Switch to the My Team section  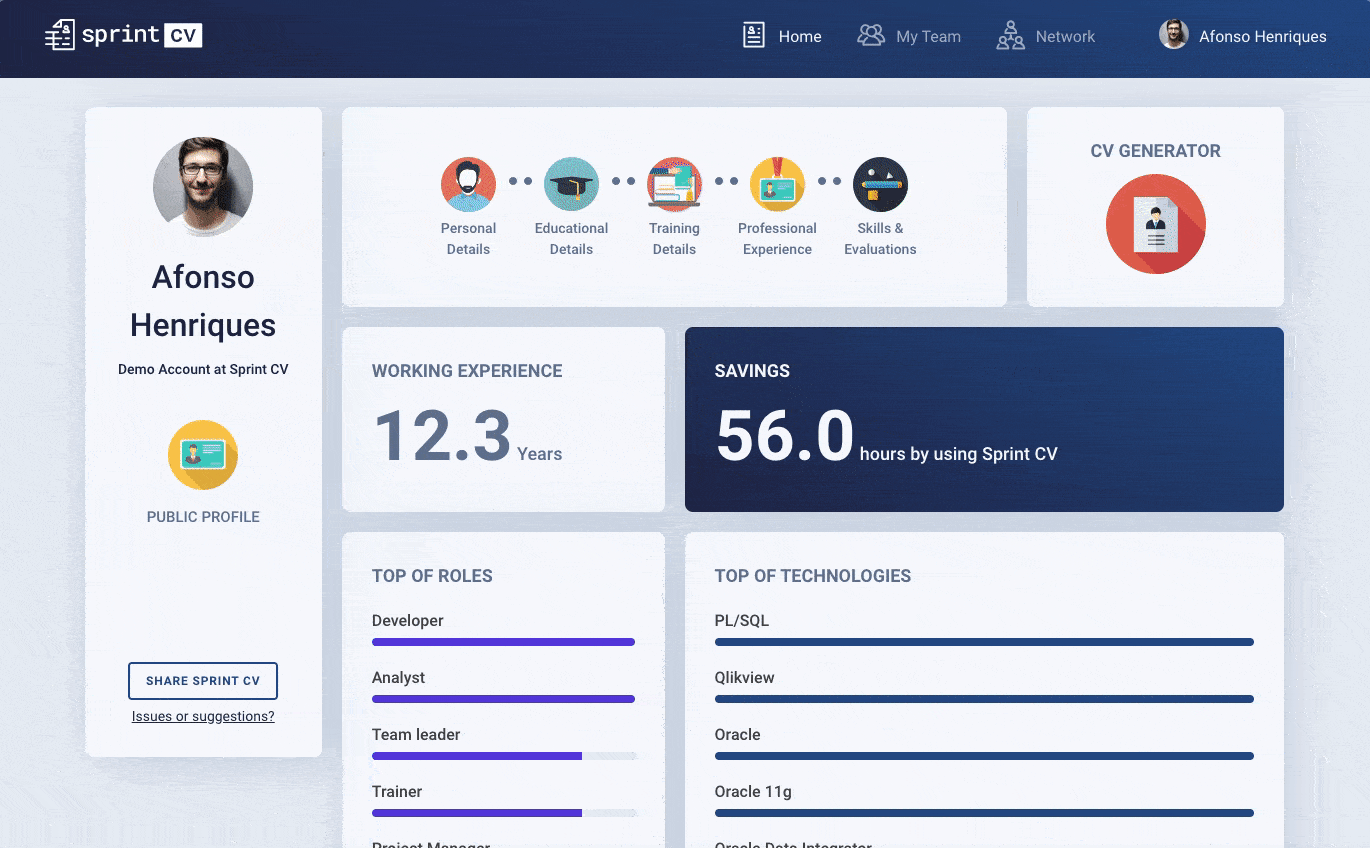(909, 36)
